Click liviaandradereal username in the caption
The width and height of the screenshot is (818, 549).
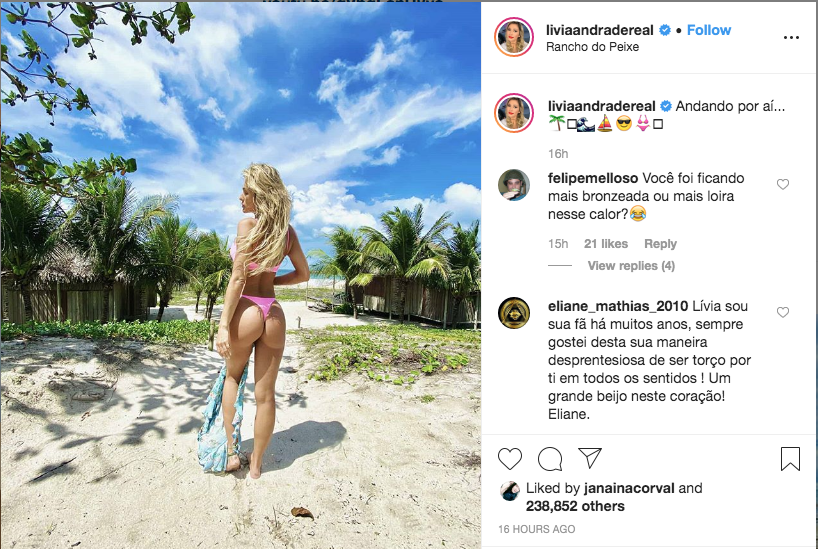[x=602, y=106]
